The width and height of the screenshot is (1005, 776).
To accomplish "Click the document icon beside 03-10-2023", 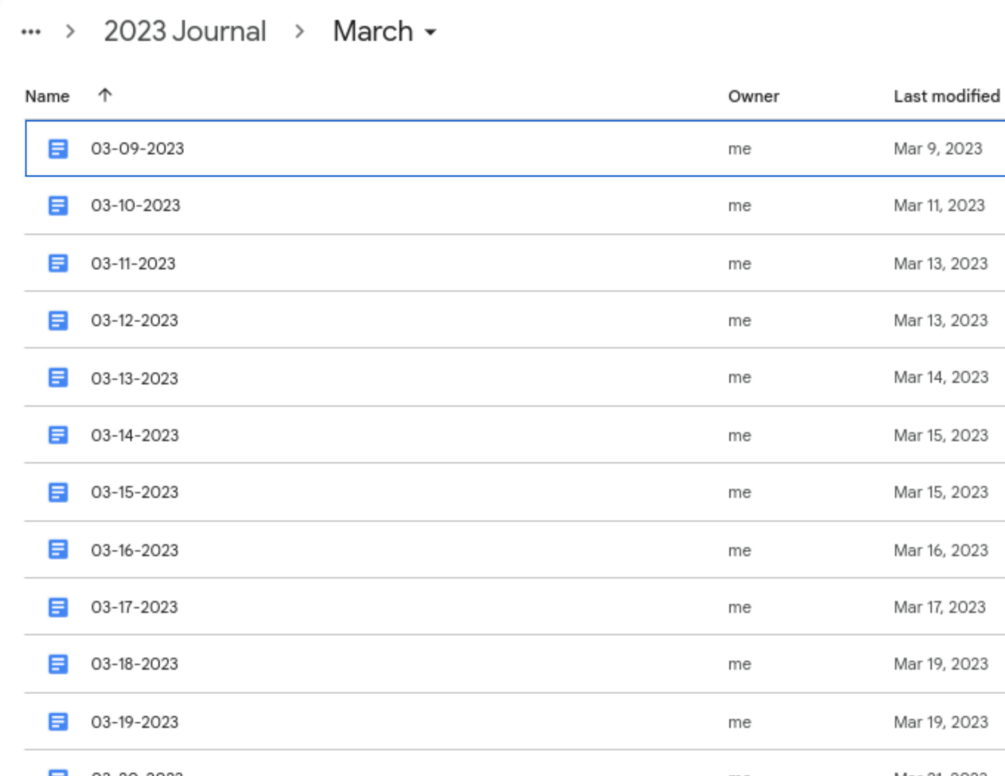I will 59,206.
